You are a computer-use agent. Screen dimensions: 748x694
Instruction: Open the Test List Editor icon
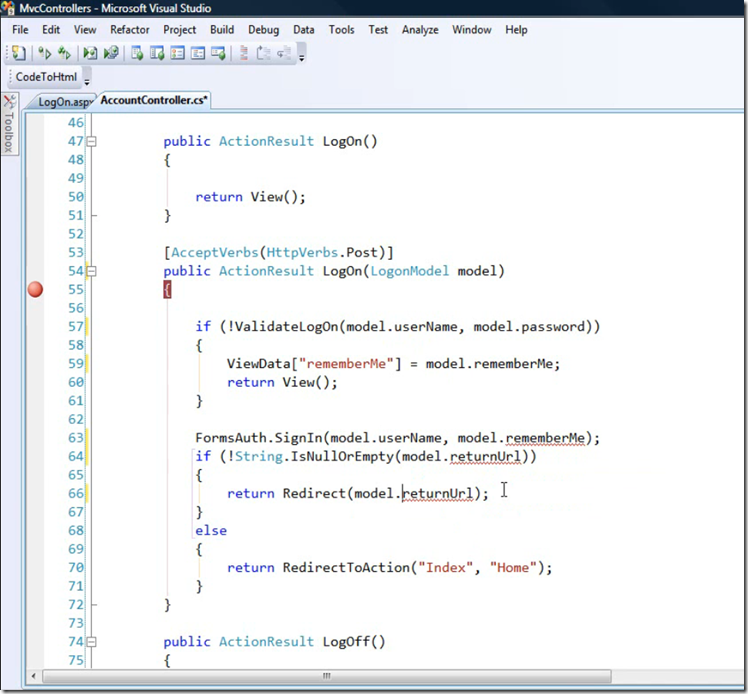coord(157,53)
